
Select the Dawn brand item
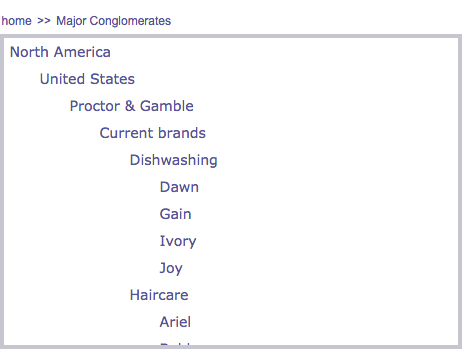179,187
